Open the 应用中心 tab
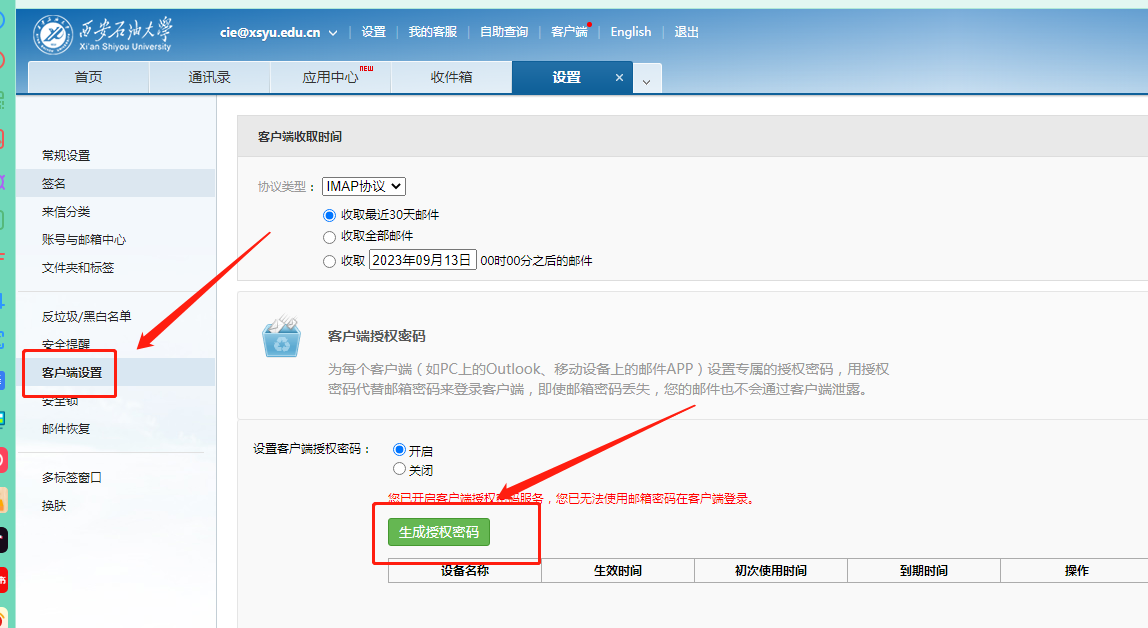 pos(331,78)
